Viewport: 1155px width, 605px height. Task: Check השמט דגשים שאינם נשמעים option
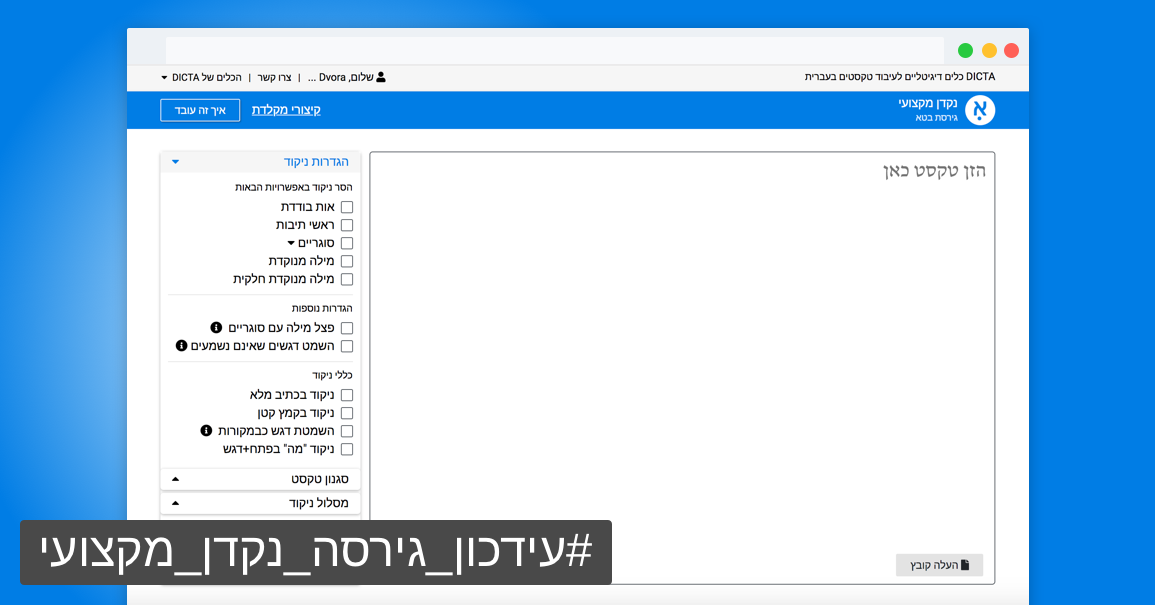coord(347,346)
